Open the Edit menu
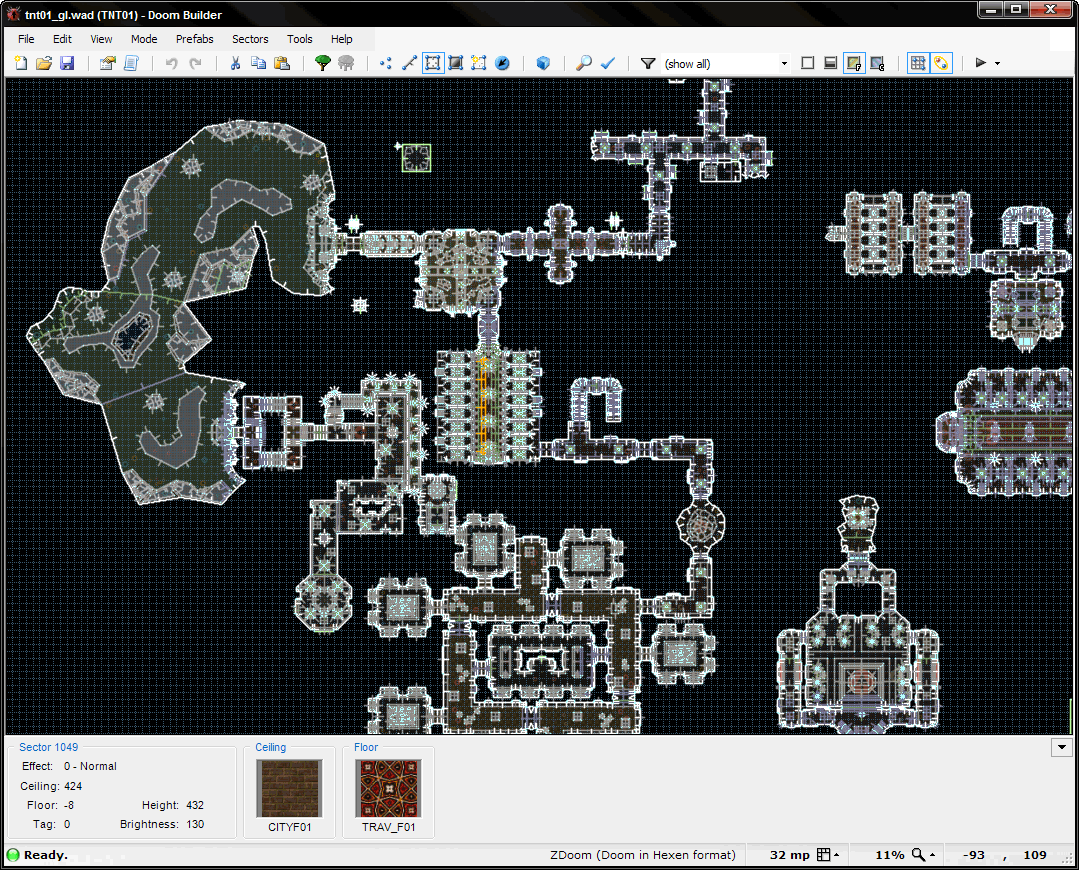This screenshot has height=870, width=1079. pyautogui.click(x=63, y=39)
